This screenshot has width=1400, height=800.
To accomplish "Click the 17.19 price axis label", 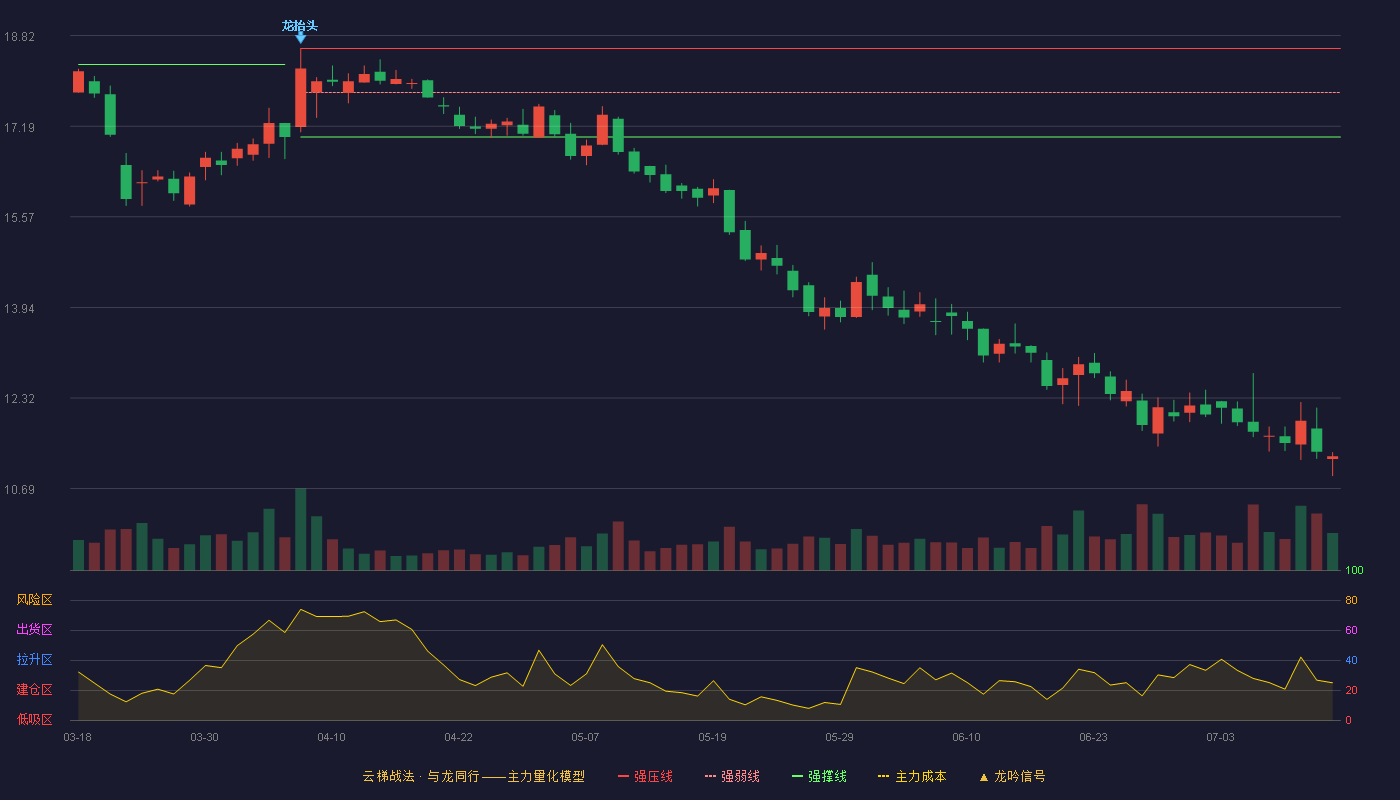I will tap(19, 127).
